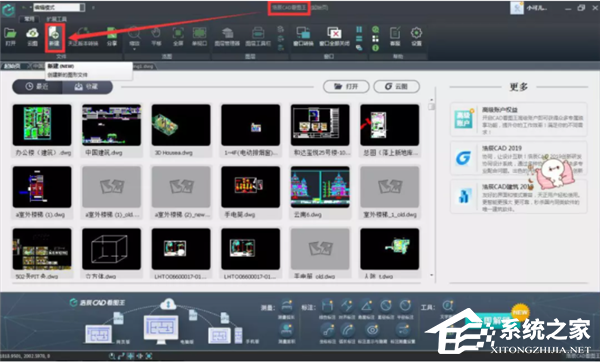This screenshot has height=363, width=600.
Task: Click the 天正版本转换 conversion tool
Action: tap(83, 37)
